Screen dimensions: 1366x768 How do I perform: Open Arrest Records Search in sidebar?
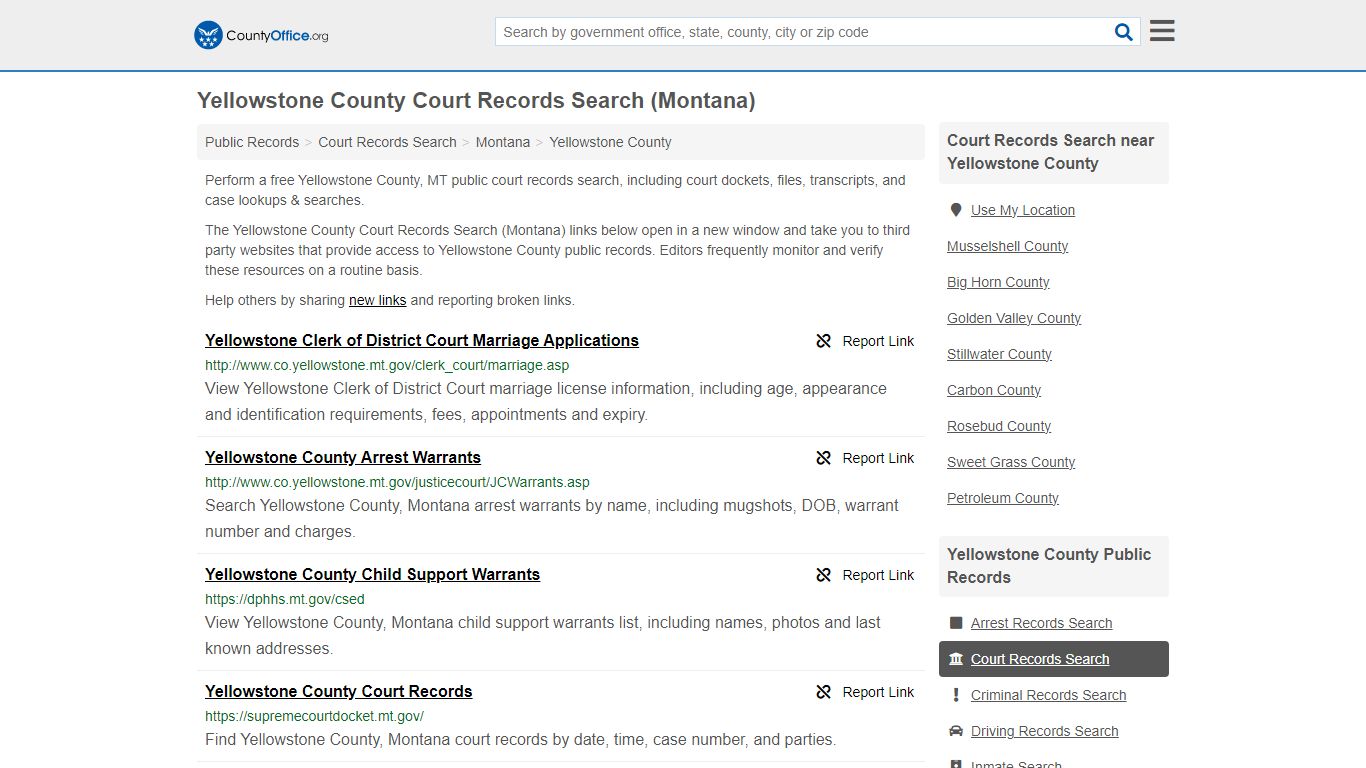coord(1041,623)
